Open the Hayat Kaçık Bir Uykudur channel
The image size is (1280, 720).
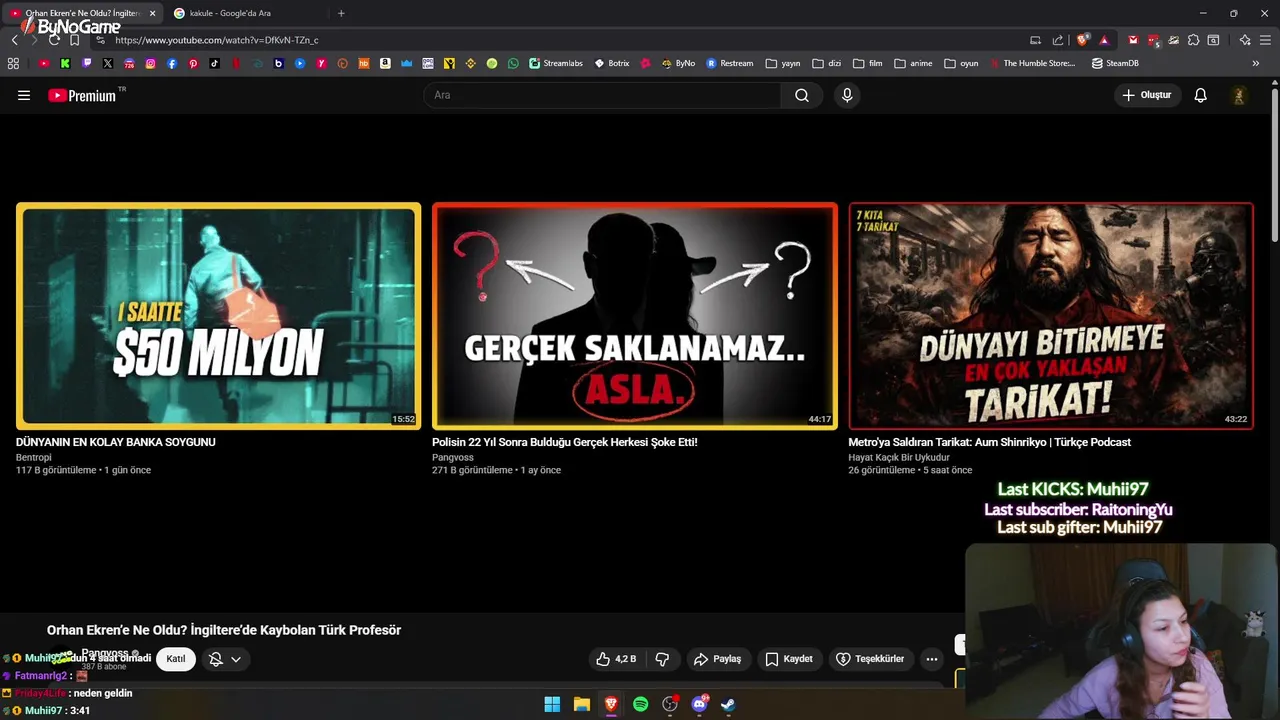point(899,458)
